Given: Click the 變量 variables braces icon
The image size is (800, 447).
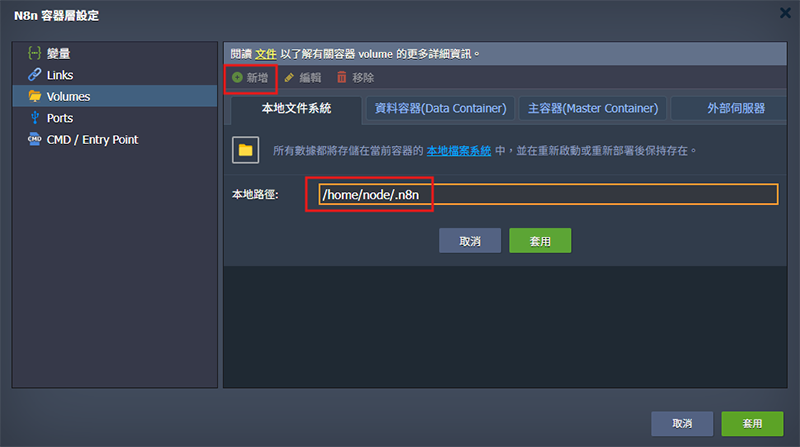Looking at the screenshot, I should click(34, 53).
